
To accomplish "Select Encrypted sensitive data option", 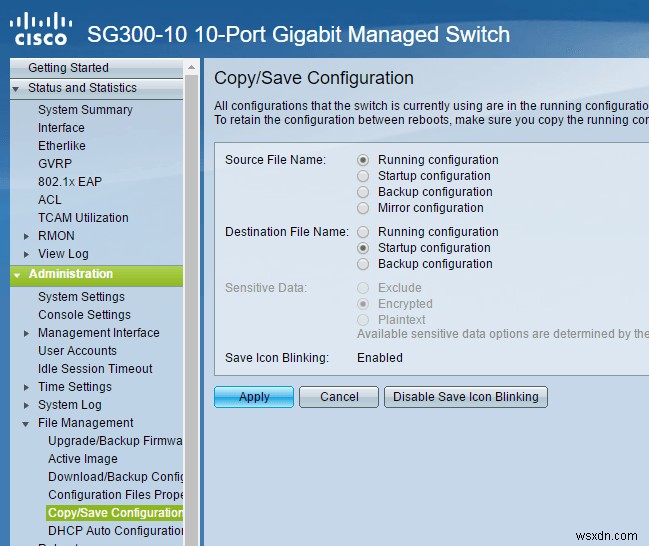I will (x=363, y=304).
